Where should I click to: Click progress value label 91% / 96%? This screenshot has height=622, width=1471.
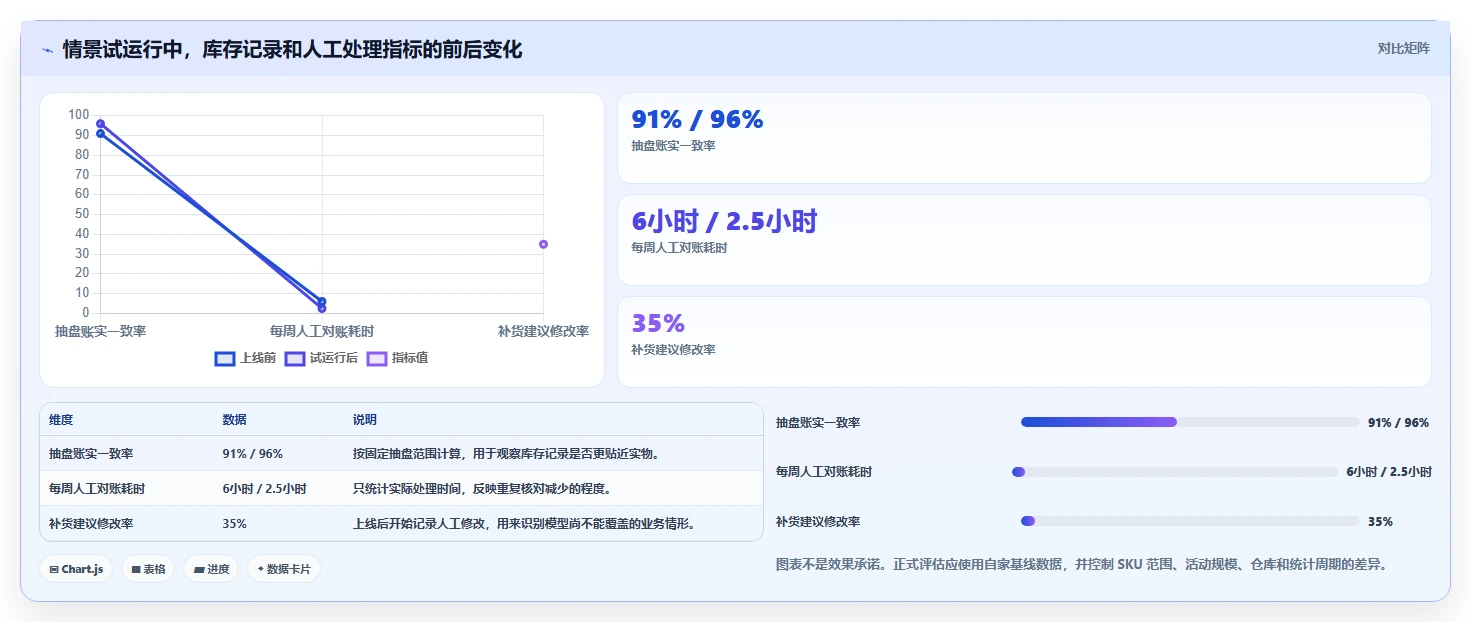tap(1398, 423)
